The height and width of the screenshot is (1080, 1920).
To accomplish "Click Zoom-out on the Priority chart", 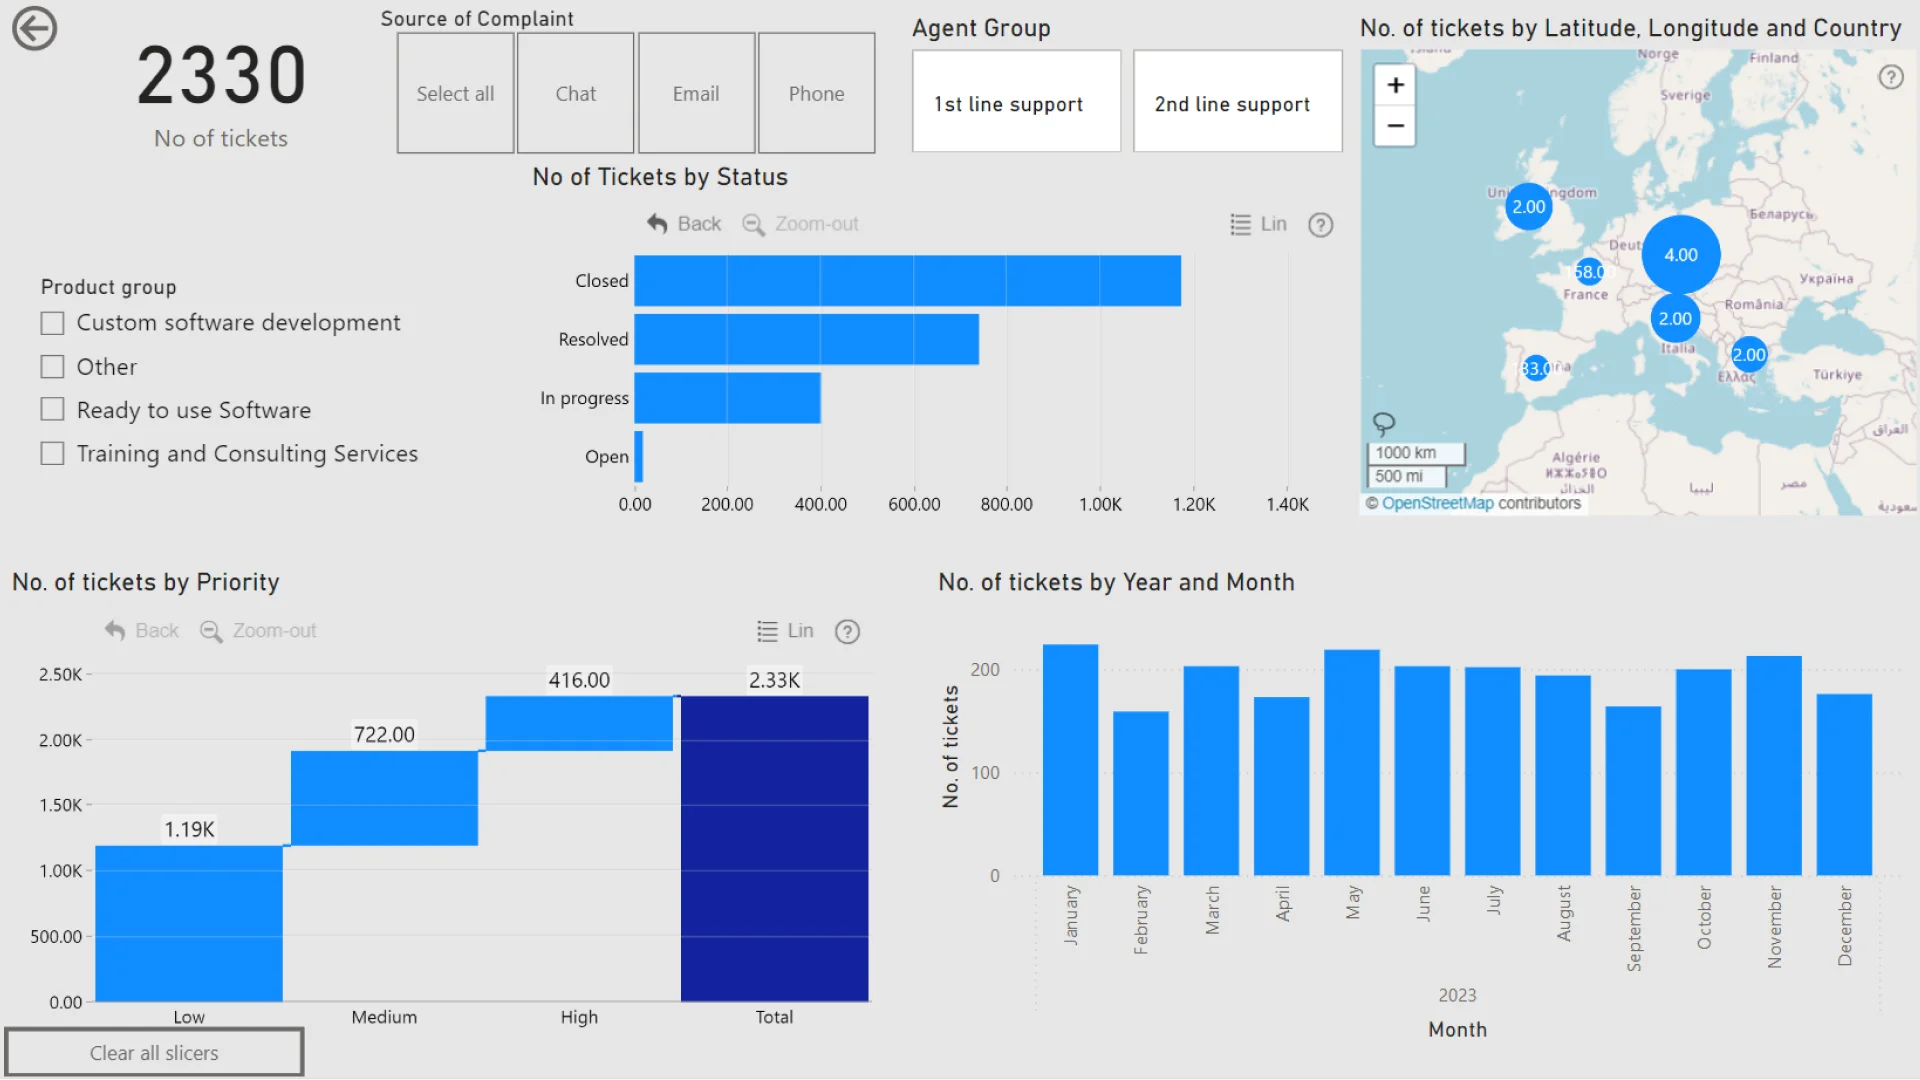I will [x=258, y=631].
